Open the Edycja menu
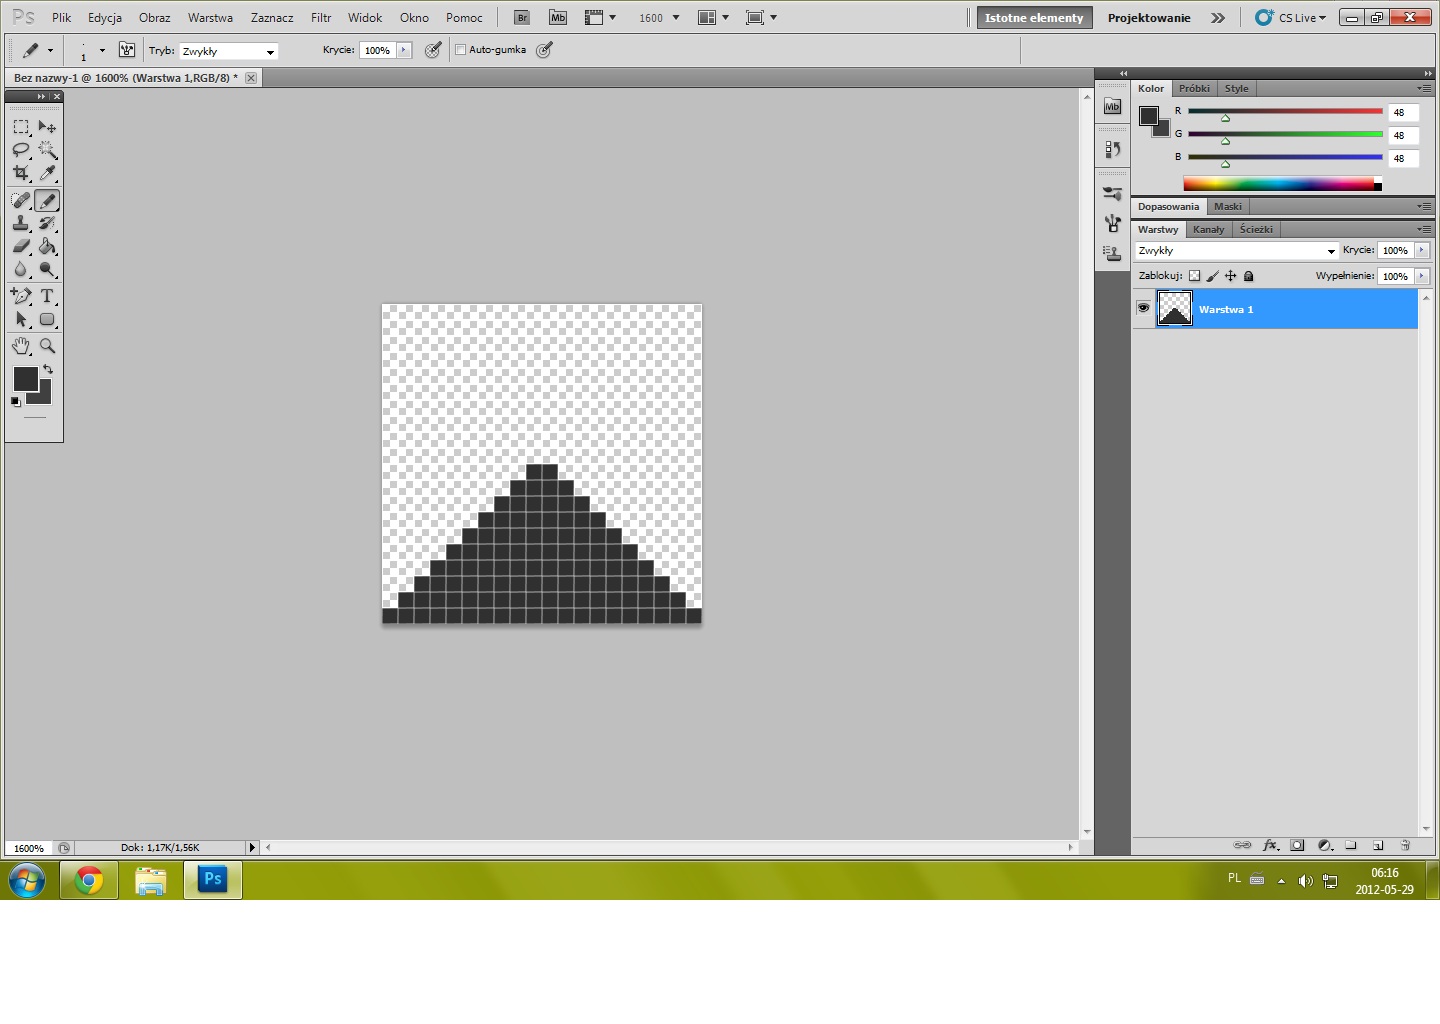This screenshot has height=1024, width=1440. [x=105, y=17]
